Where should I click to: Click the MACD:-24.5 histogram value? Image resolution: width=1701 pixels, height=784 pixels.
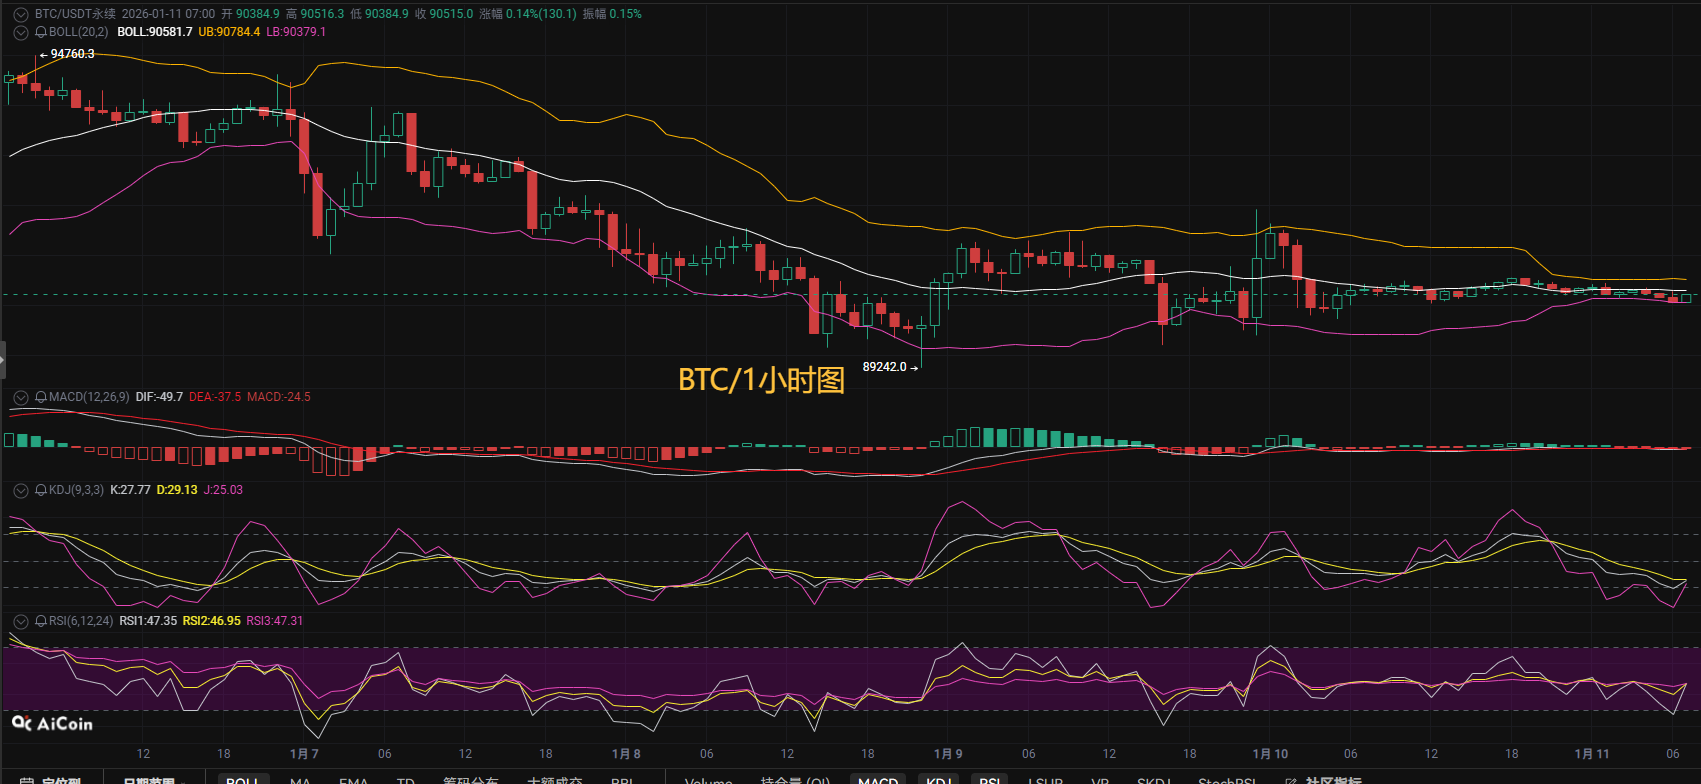[x=279, y=397]
